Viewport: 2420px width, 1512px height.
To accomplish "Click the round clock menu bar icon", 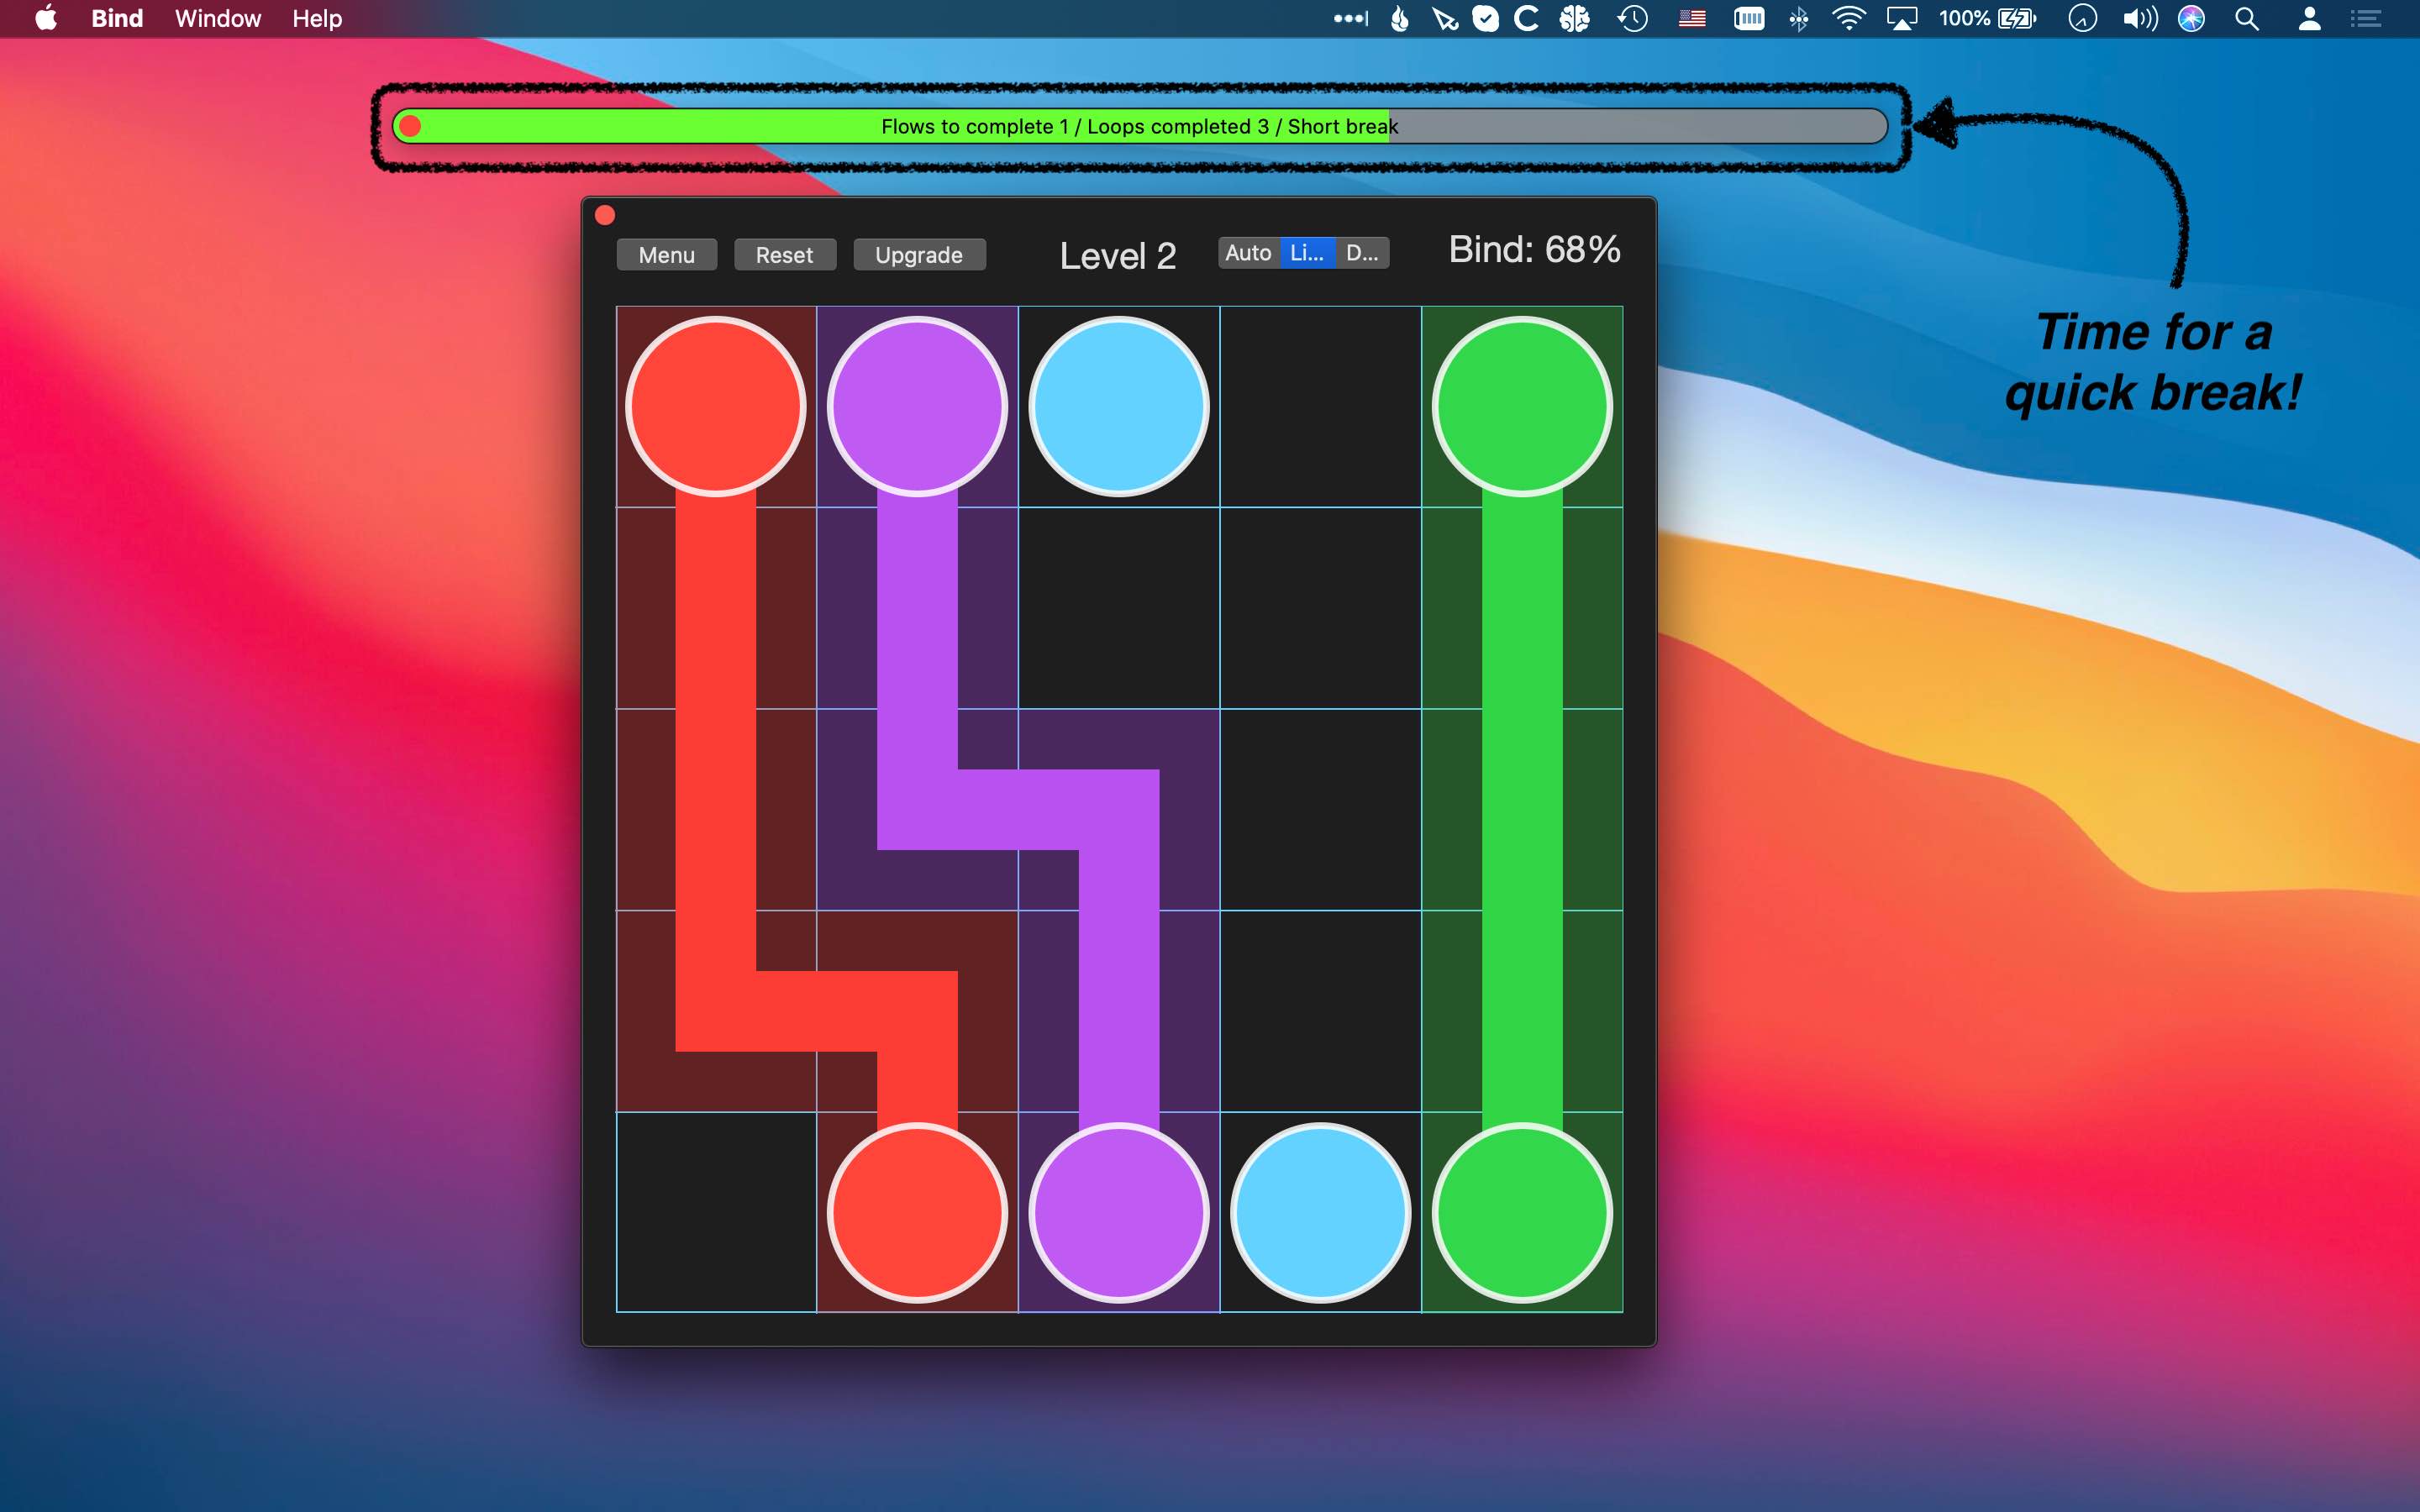I will coord(2082,18).
